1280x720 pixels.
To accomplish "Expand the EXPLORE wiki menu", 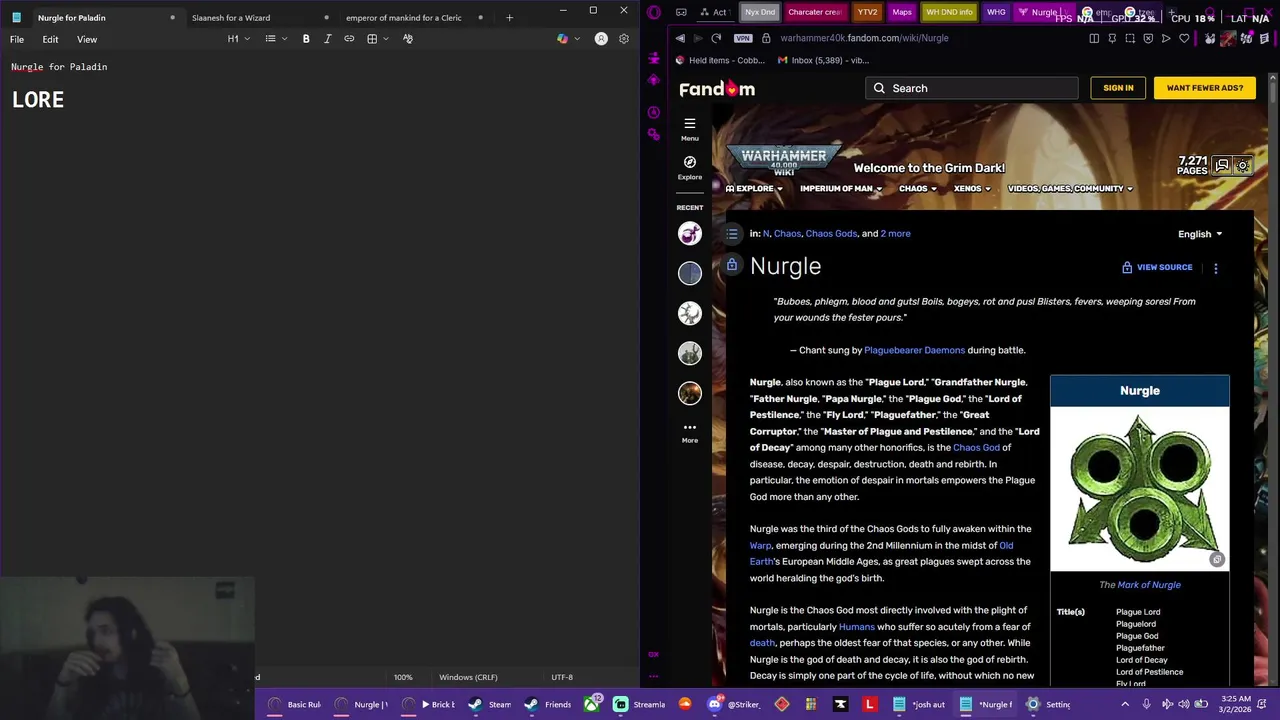I will tap(754, 188).
